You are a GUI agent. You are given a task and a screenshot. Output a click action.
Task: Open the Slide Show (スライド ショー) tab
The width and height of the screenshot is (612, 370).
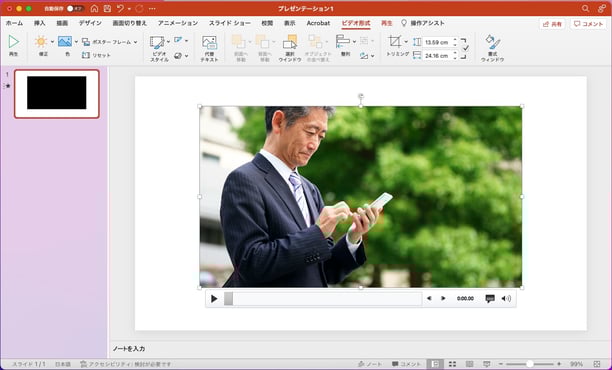click(230, 23)
